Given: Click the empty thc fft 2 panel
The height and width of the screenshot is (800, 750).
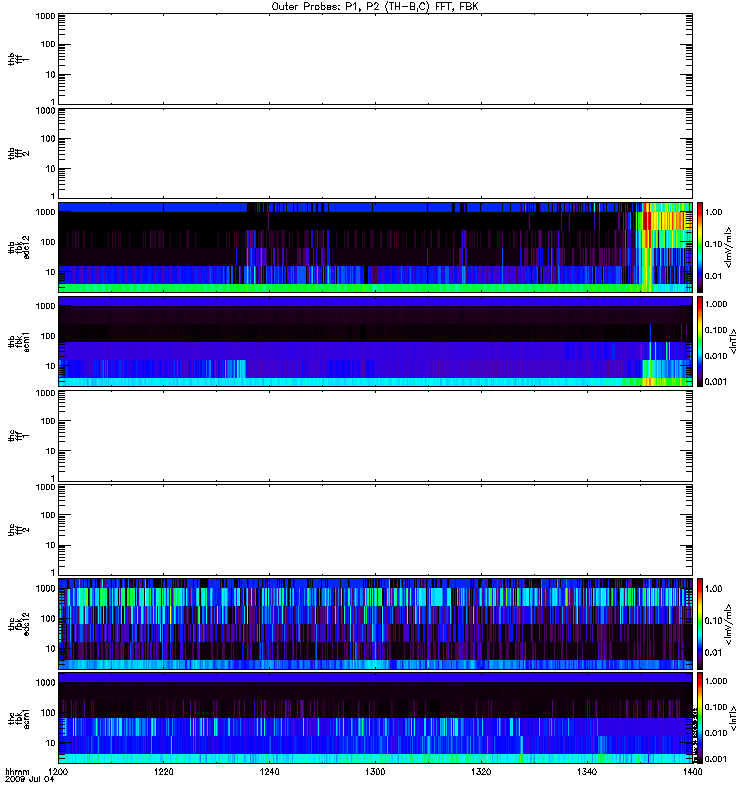Looking at the screenshot, I should (x=375, y=530).
